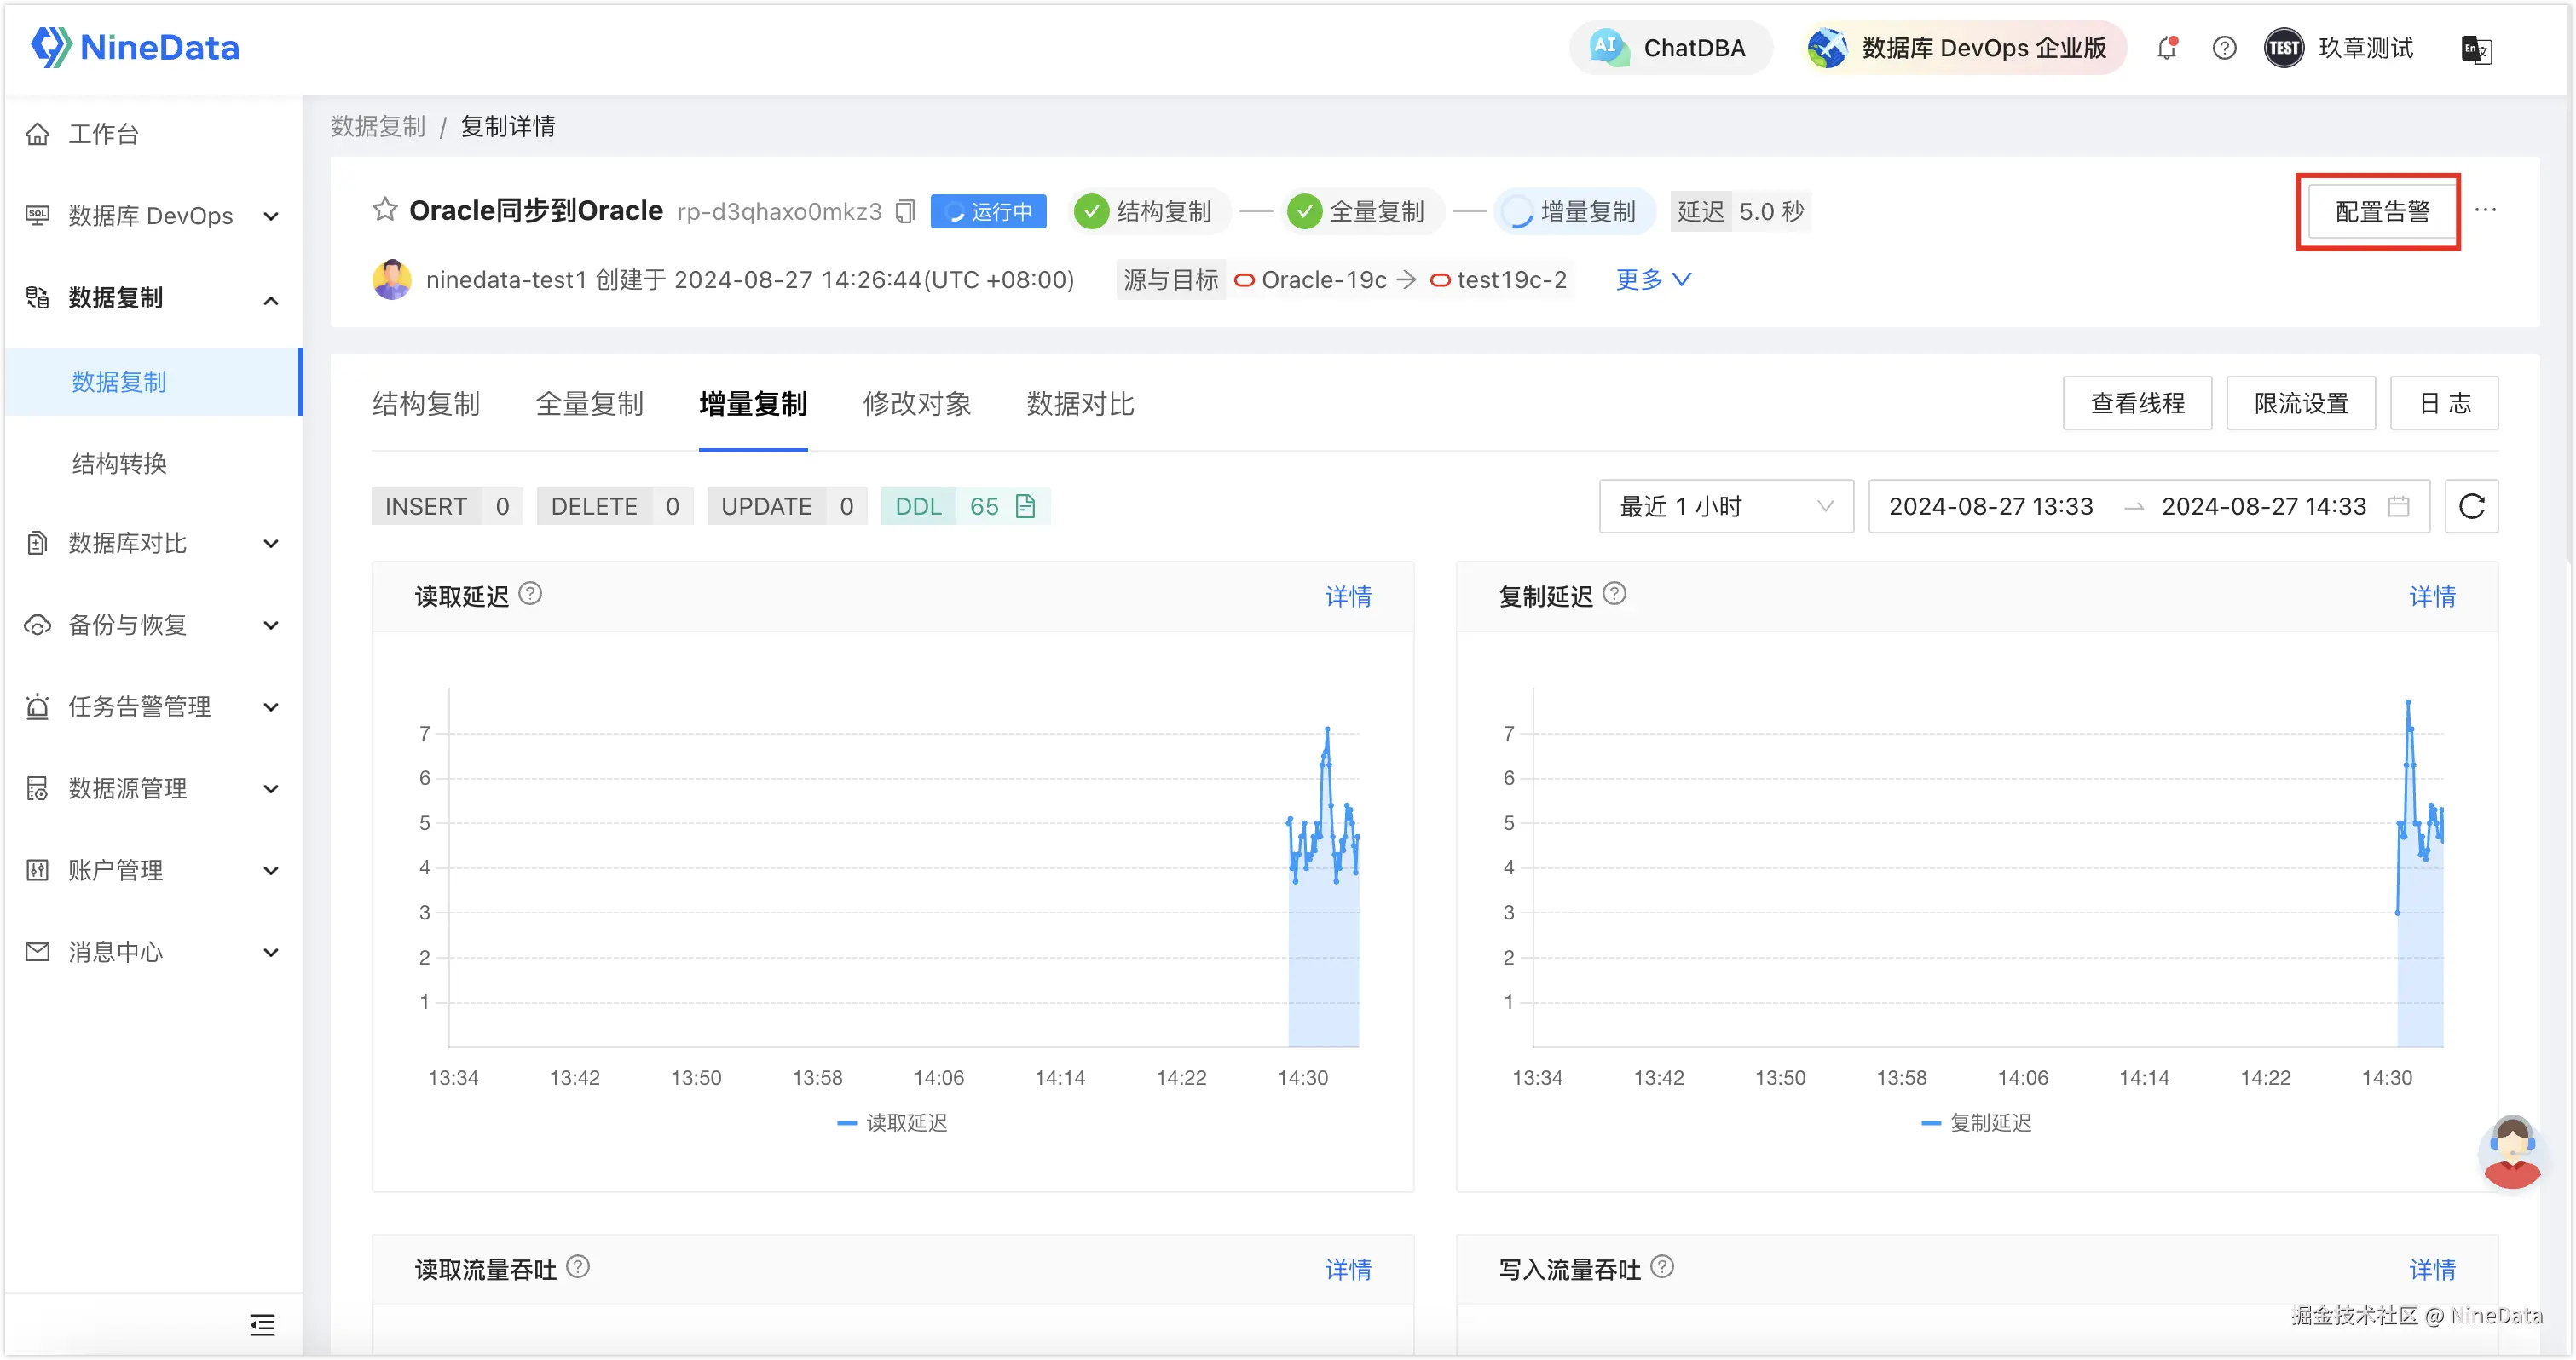
Task: Open 限流设置 throttle settings
Action: click(x=2301, y=404)
